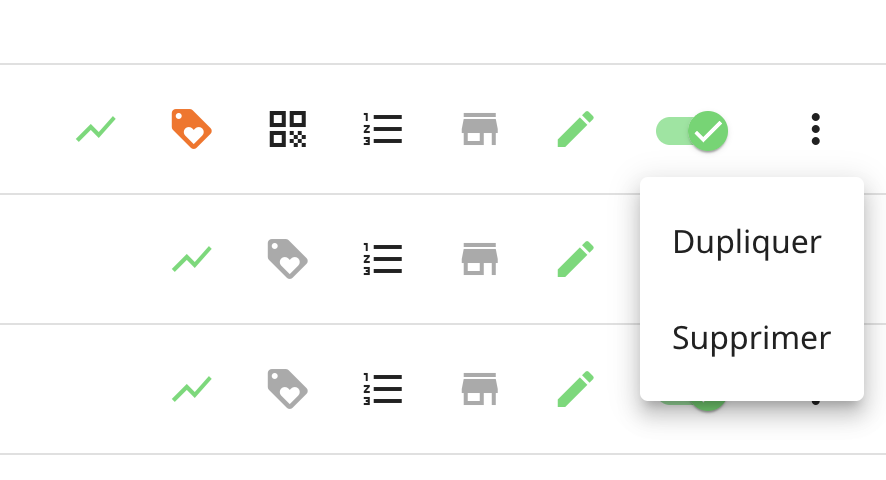
Task: Click gray heart tag in third row
Action: pos(288,389)
